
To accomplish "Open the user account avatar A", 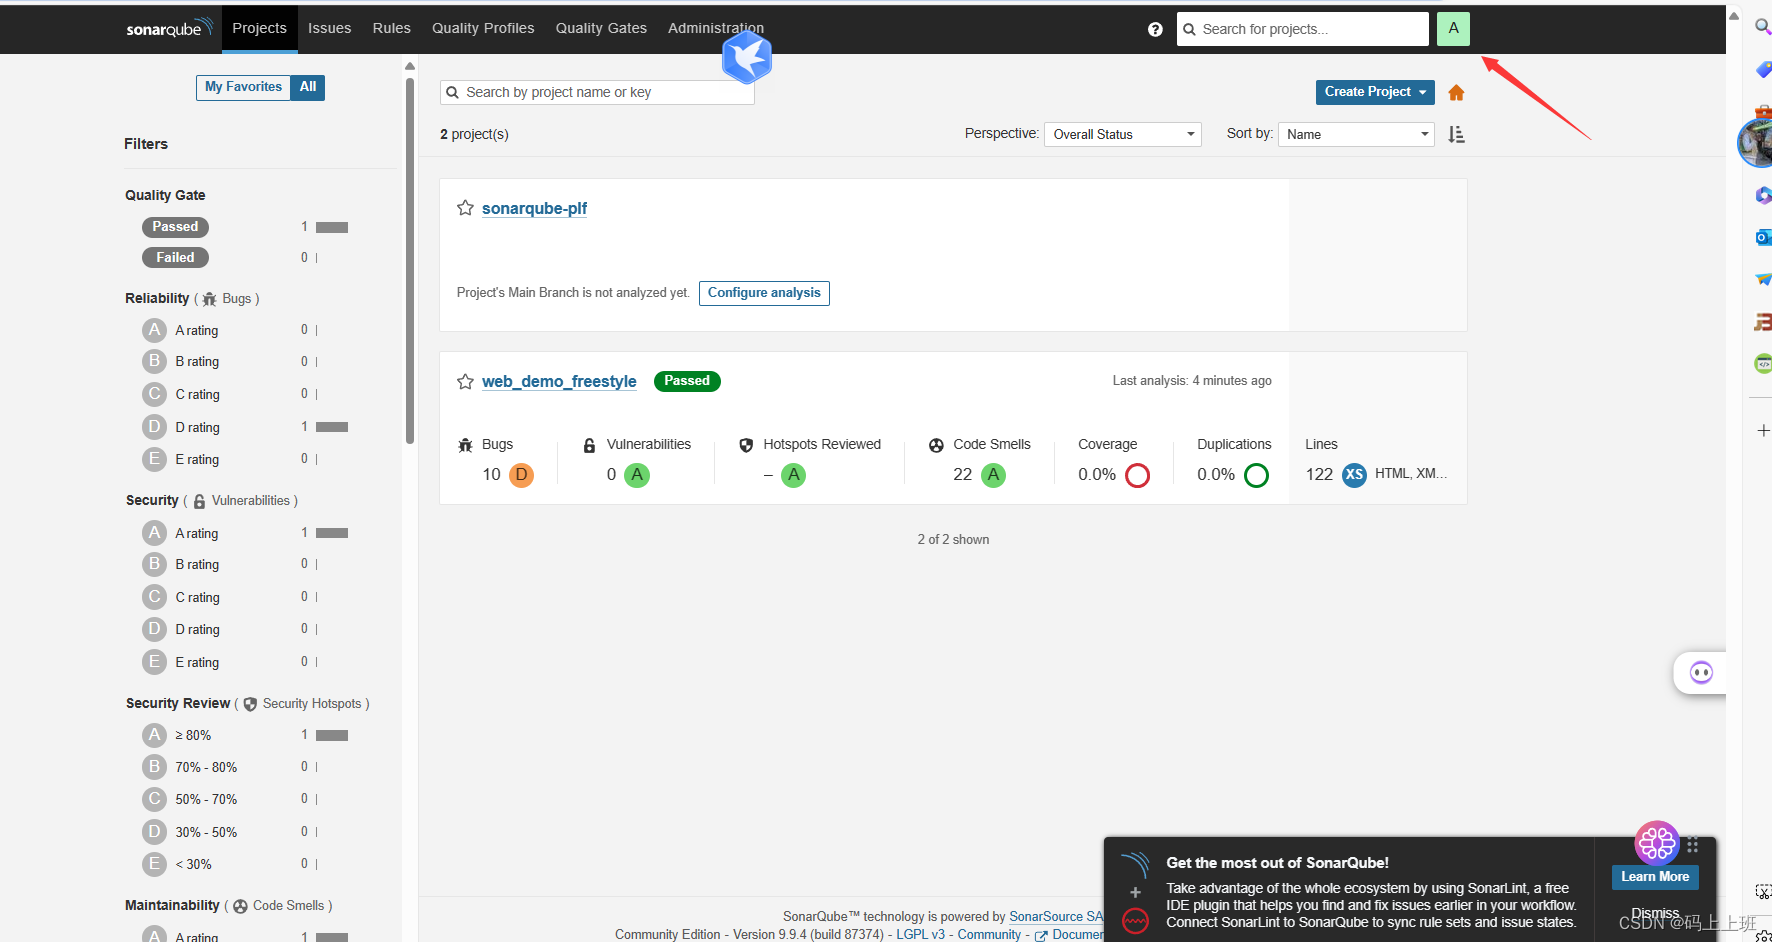I will click(1453, 29).
